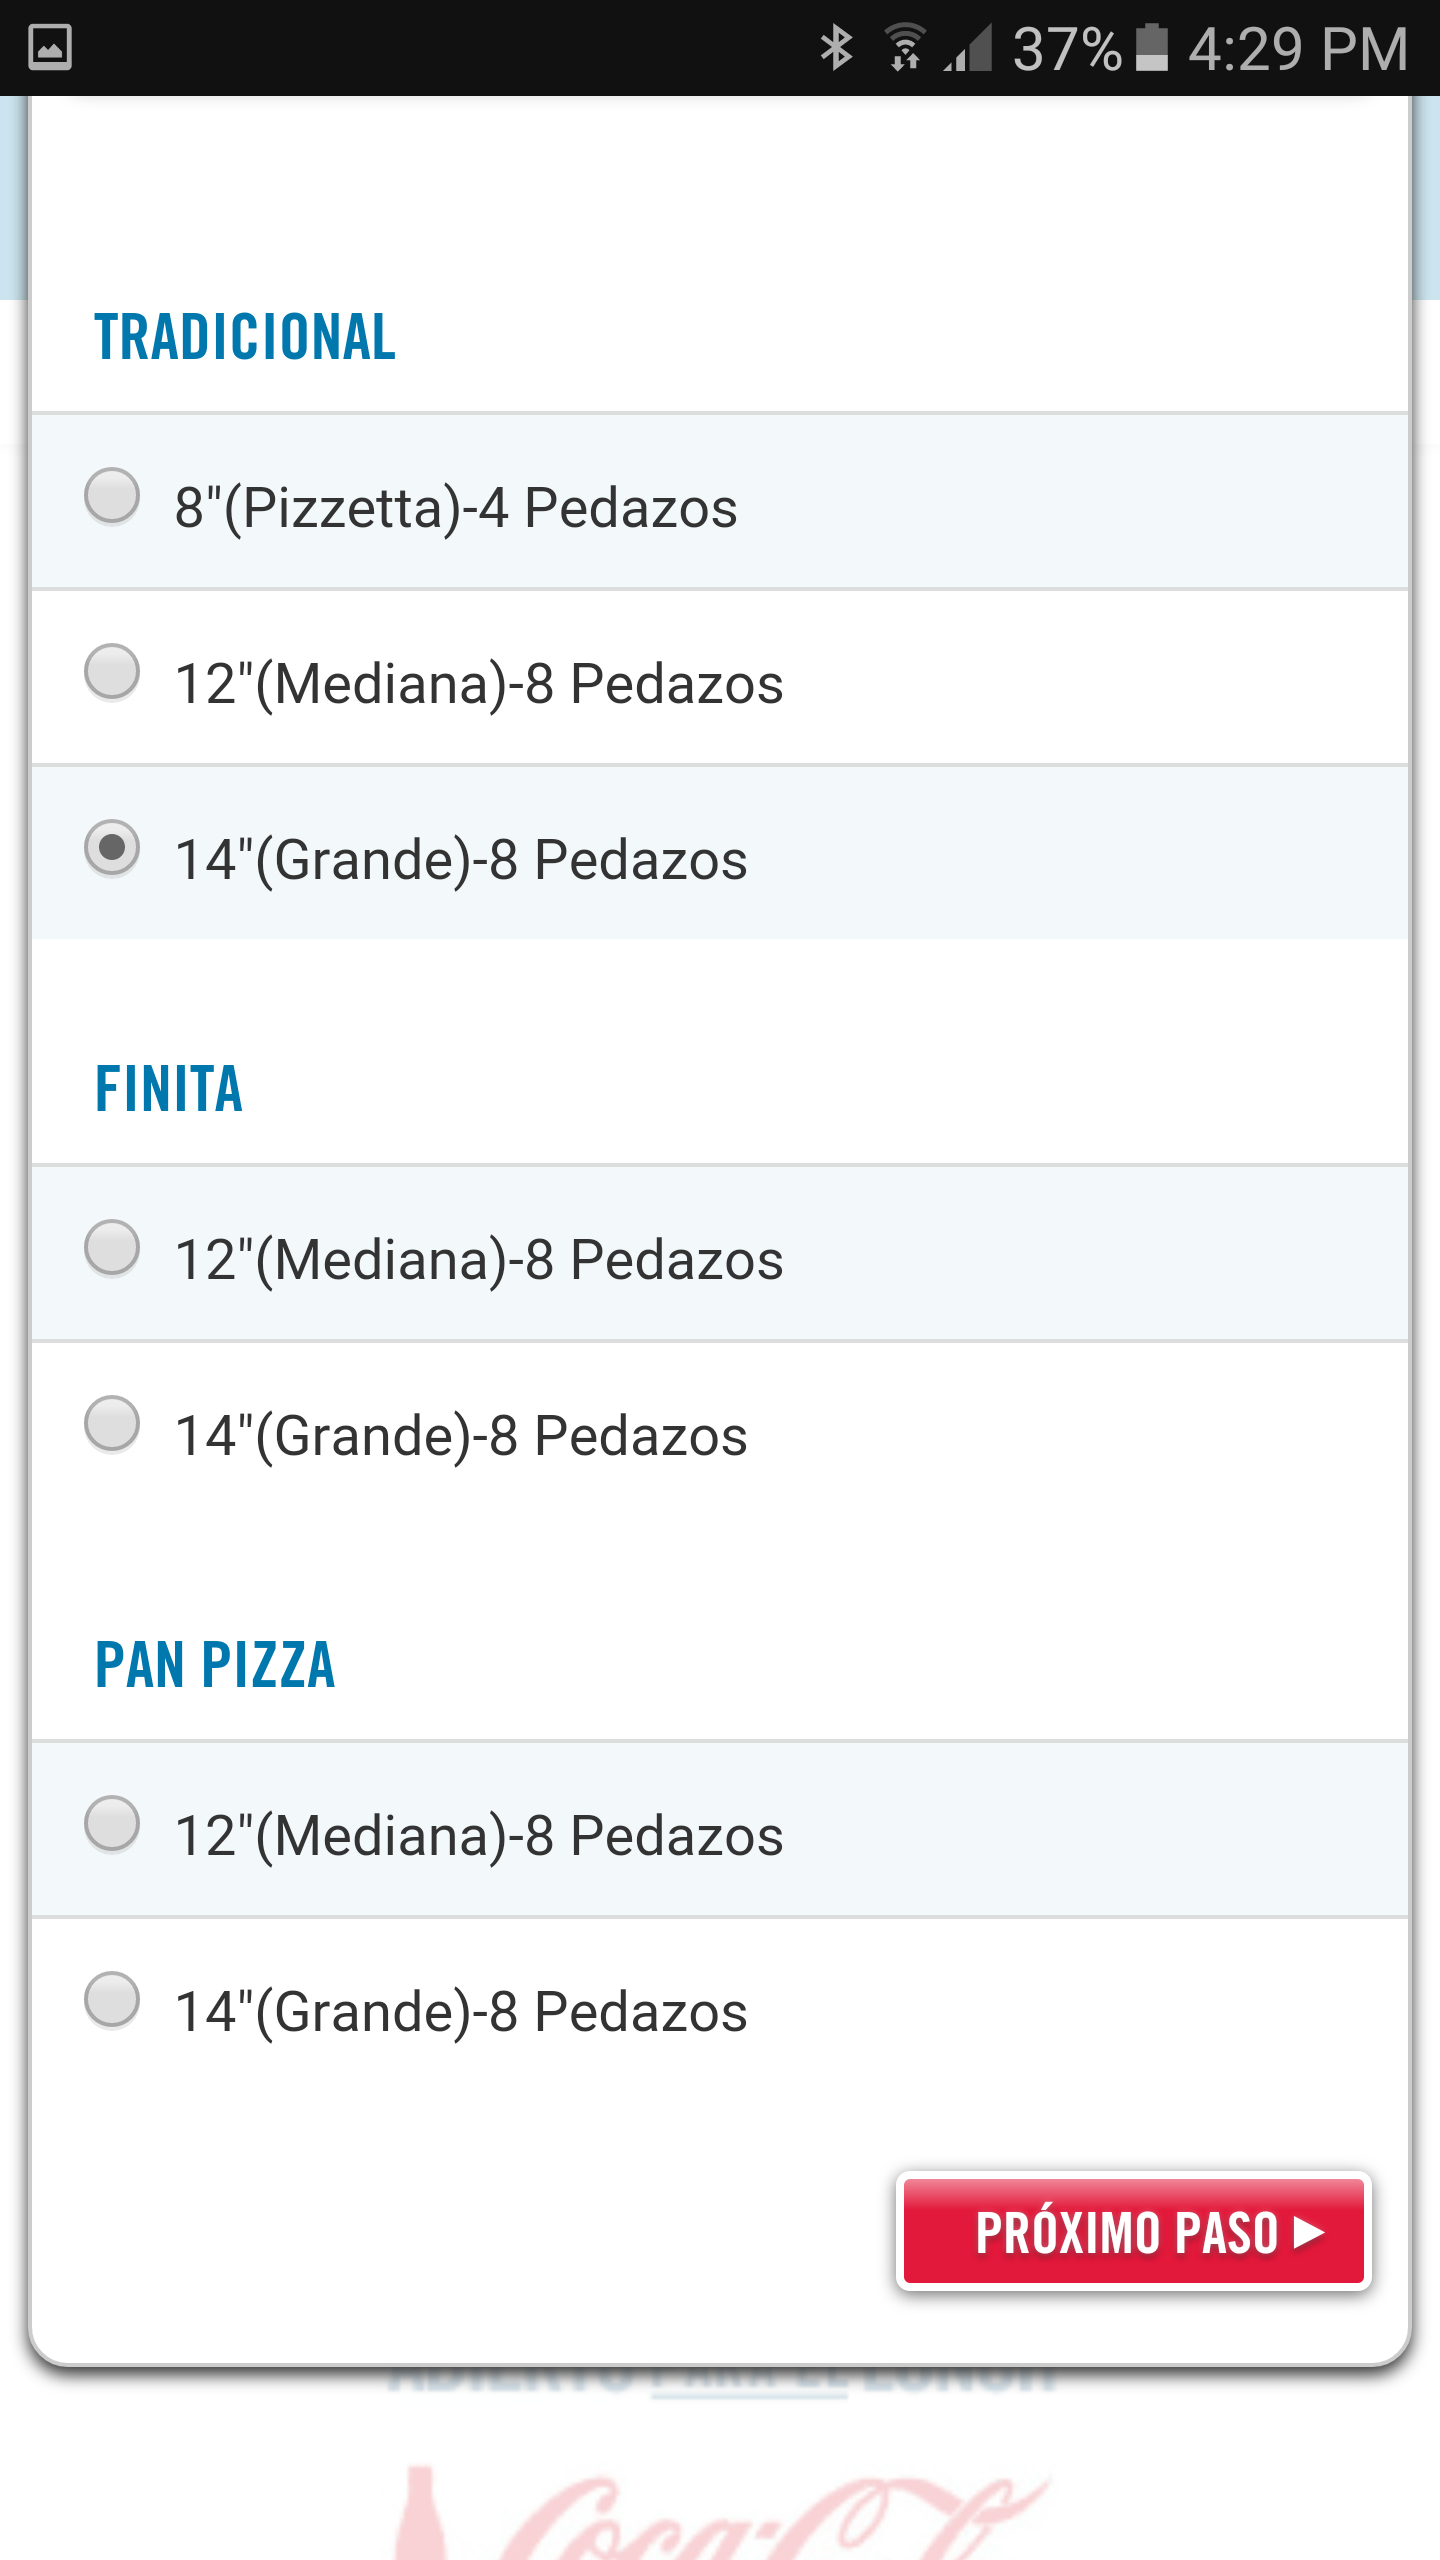Tap the picture notification icon
The height and width of the screenshot is (2560, 1440).
pyautogui.click(x=50, y=48)
